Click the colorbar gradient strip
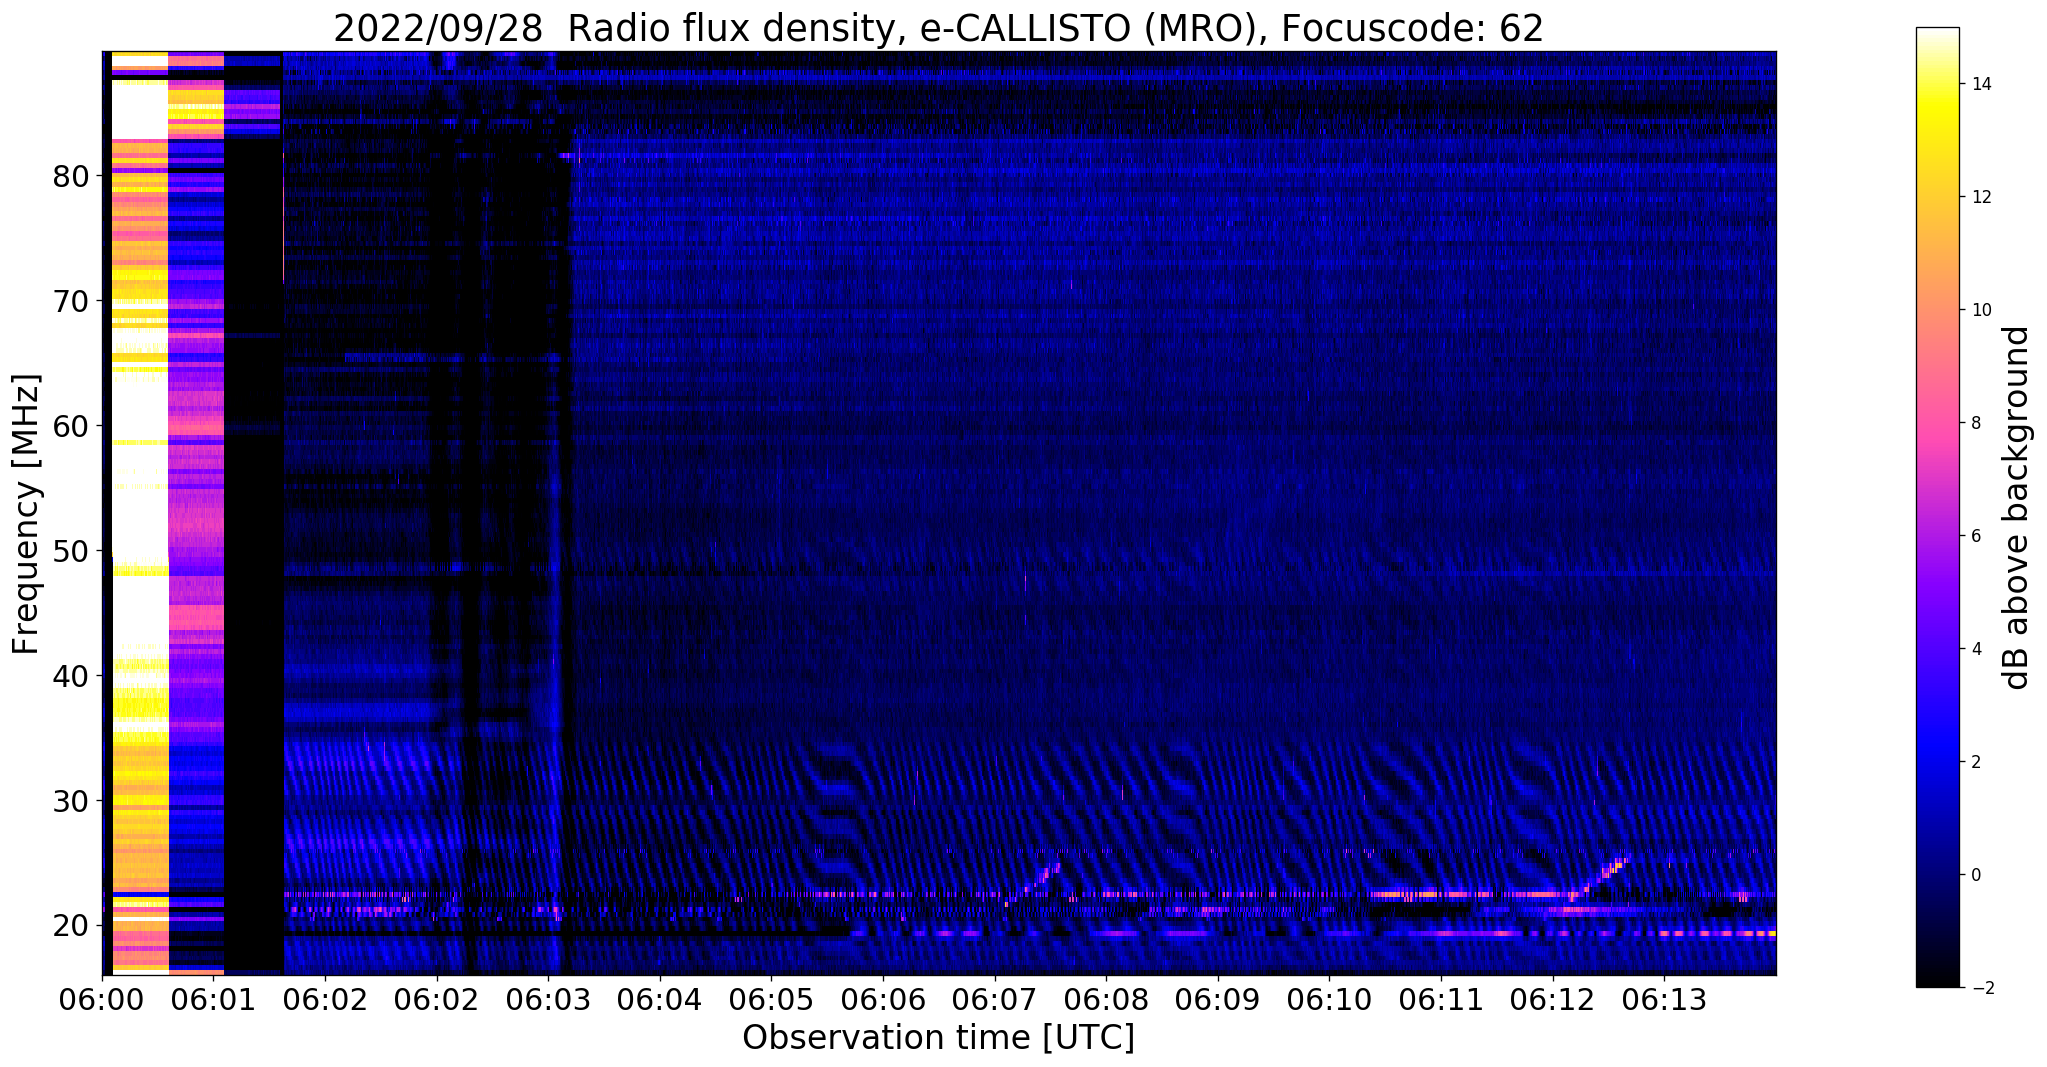The width and height of the screenshot is (2047, 1067). (1937, 507)
